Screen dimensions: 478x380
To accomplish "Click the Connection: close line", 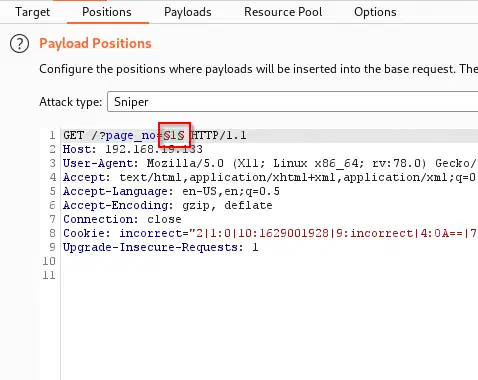I will pos(122,219).
